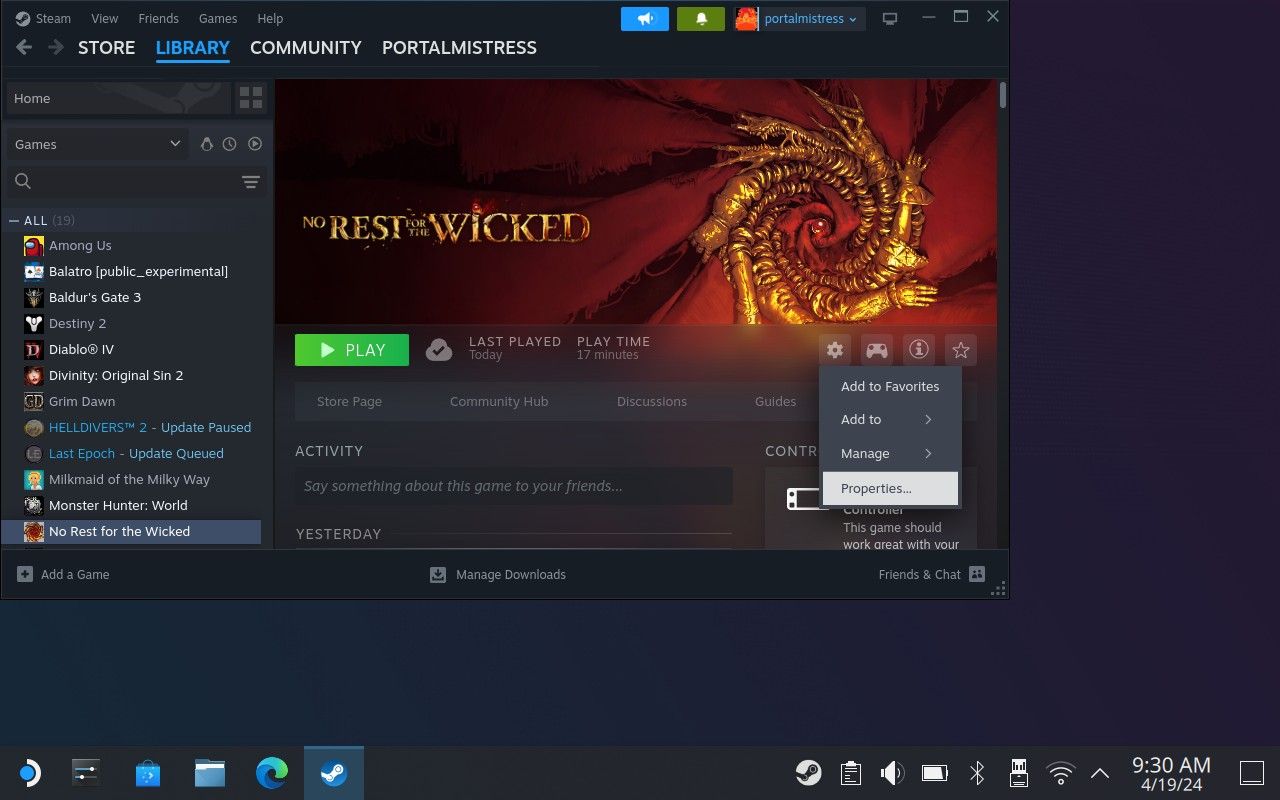Expand the Games filter dropdown
1280x800 pixels.
coord(97,144)
